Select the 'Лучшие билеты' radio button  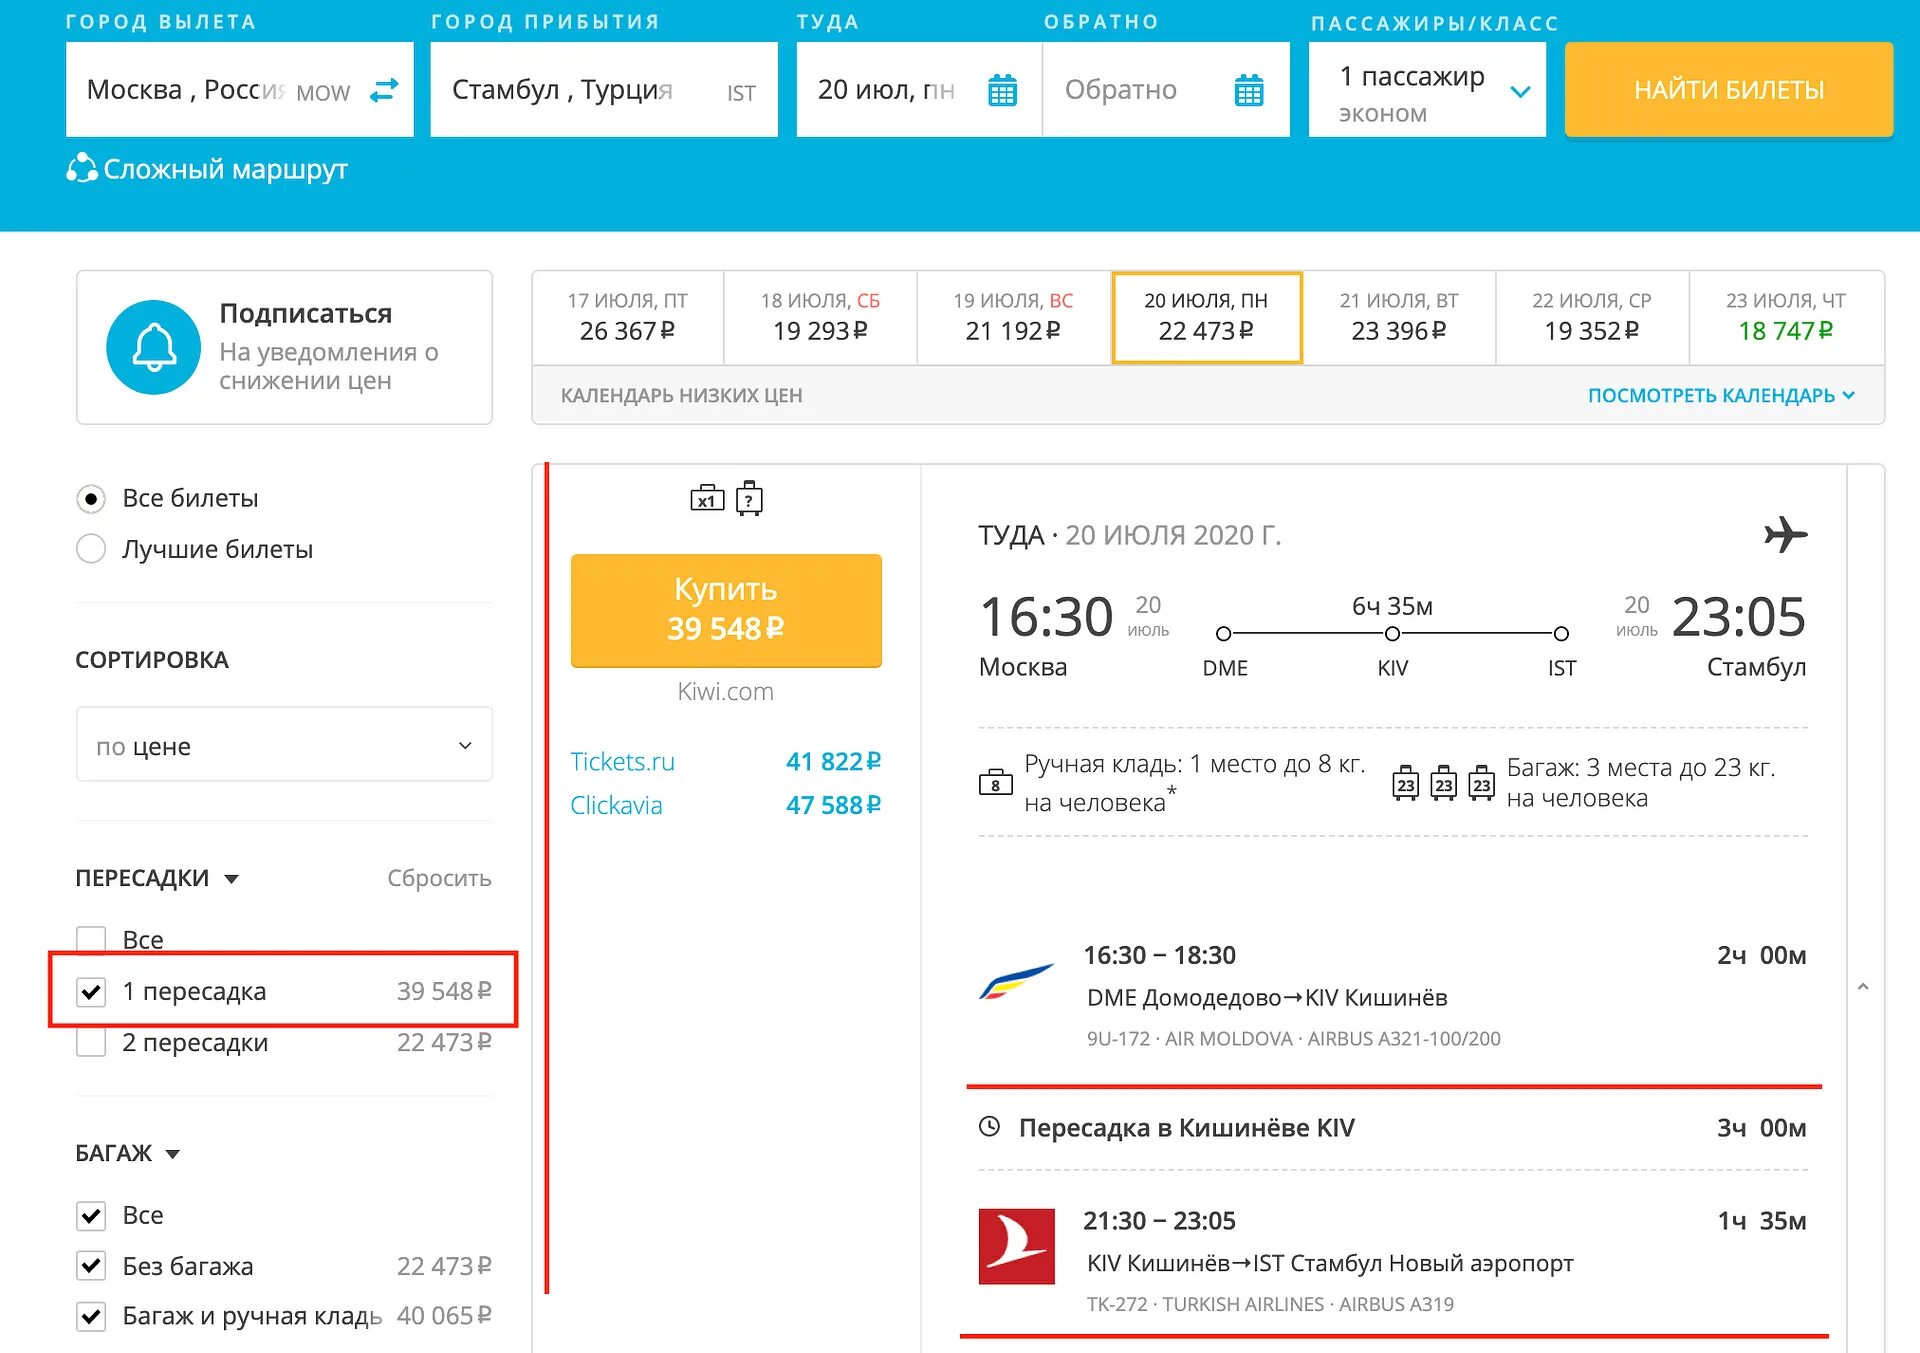[91, 549]
